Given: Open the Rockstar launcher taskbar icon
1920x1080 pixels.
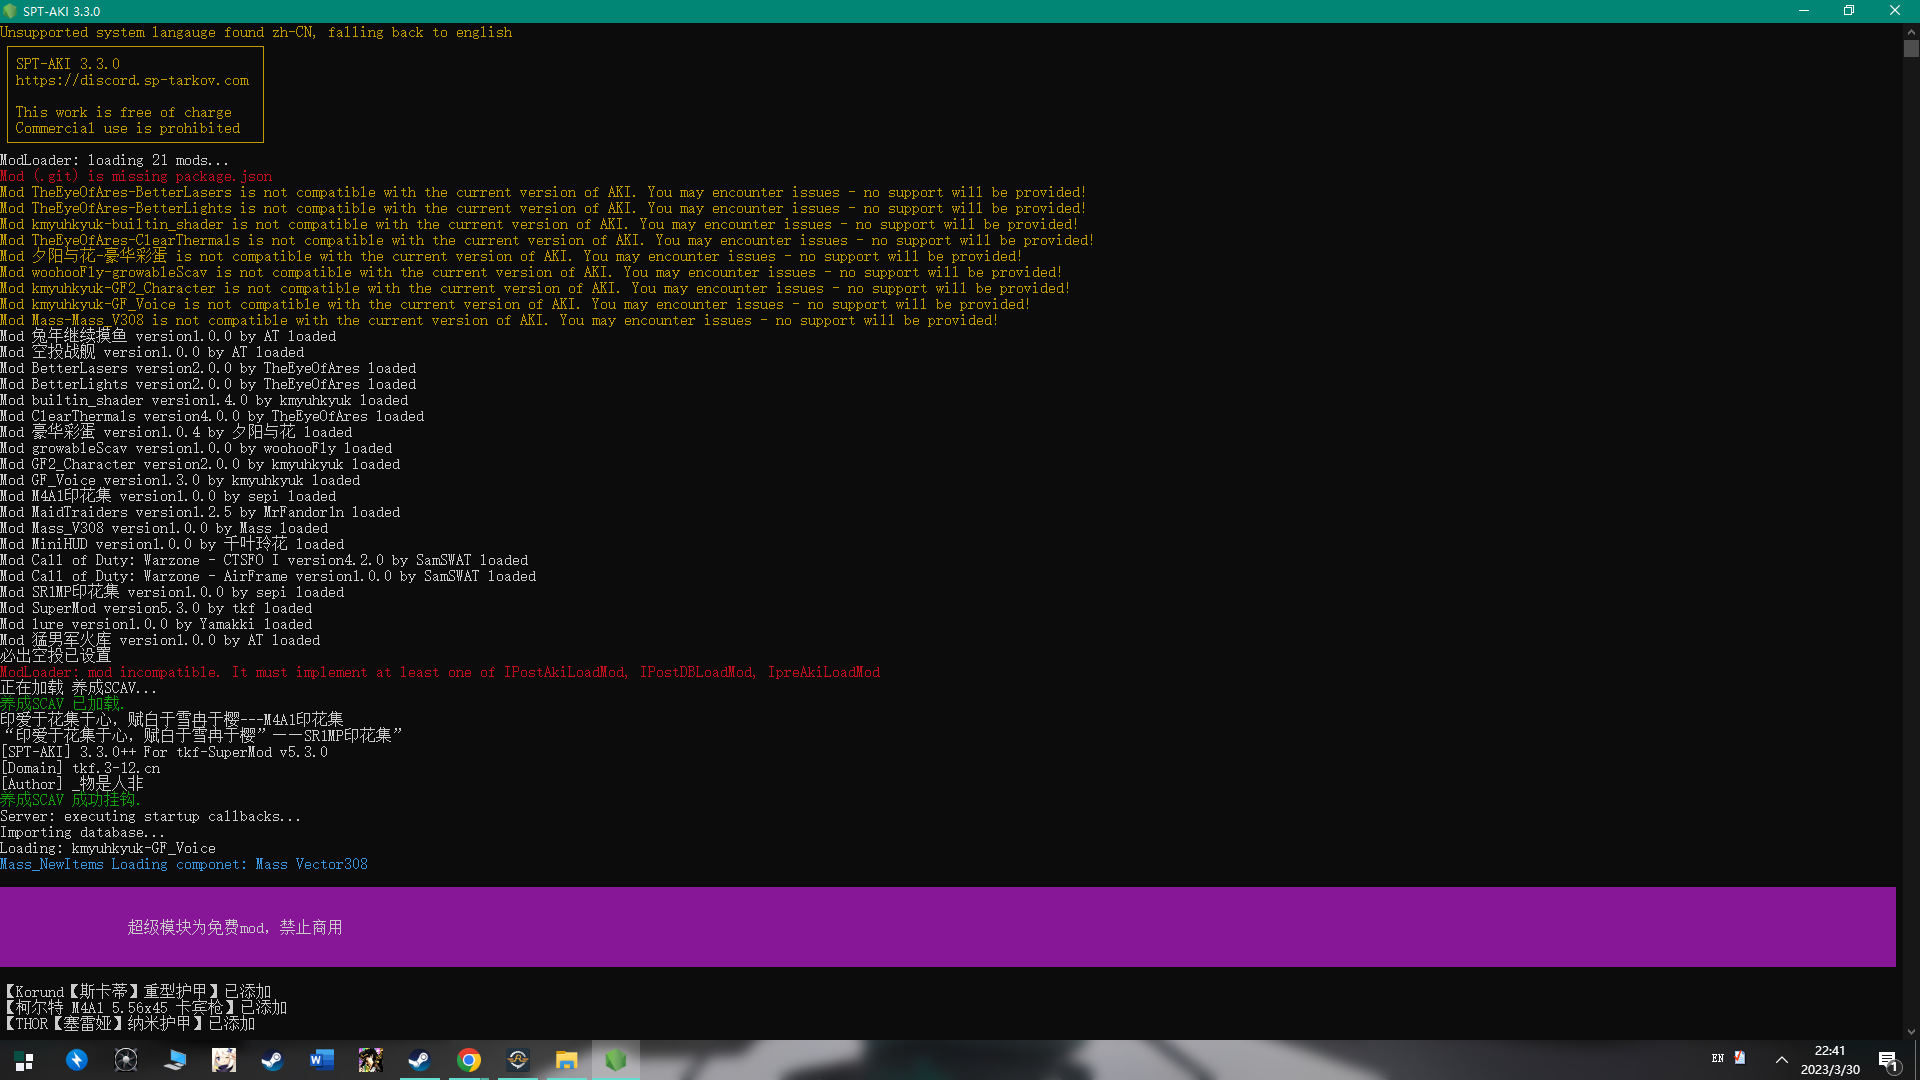Looking at the screenshot, I should coord(518,1060).
